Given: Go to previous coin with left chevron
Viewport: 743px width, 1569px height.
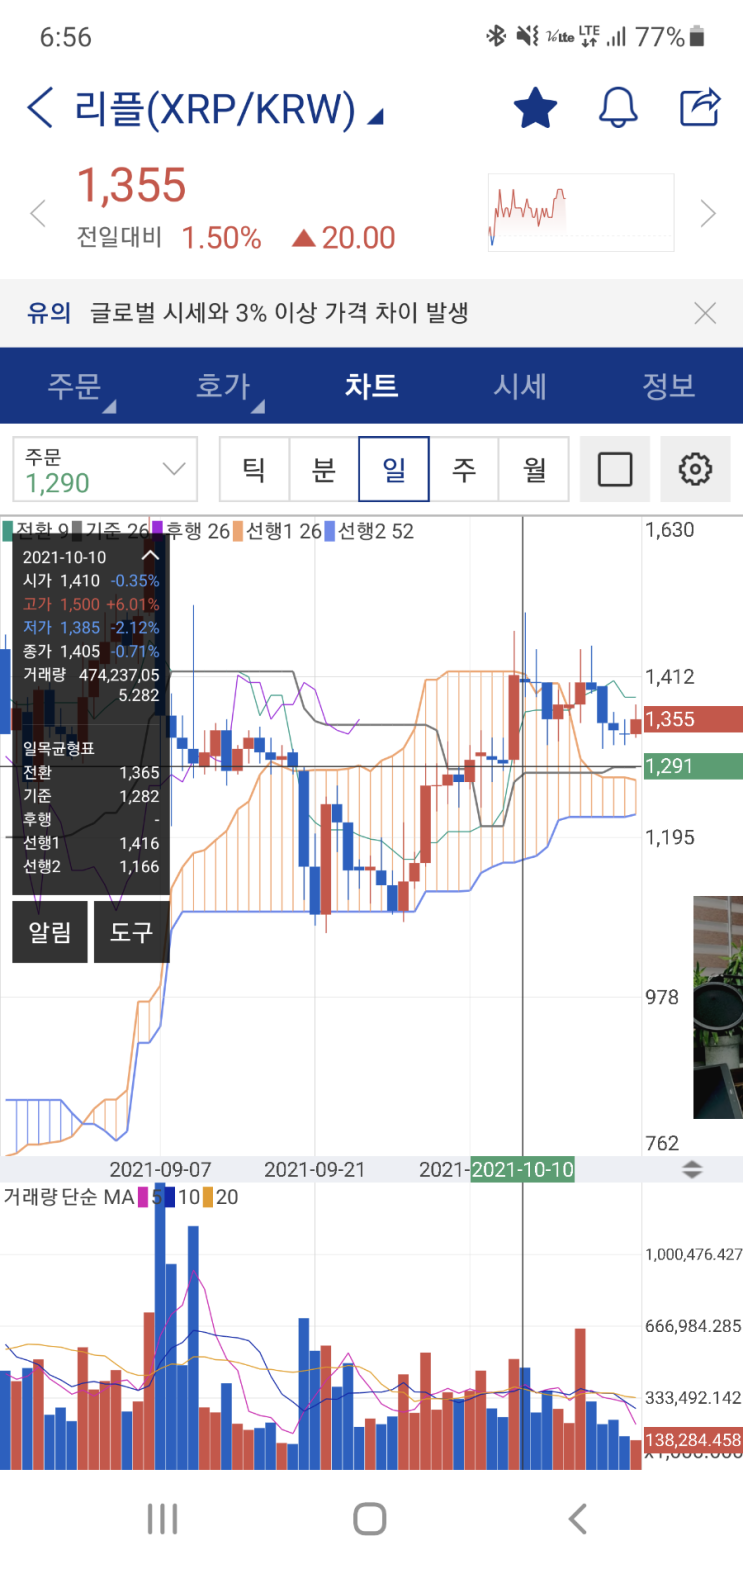Looking at the screenshot, I should pyautogui.click(x=38, y=213).
